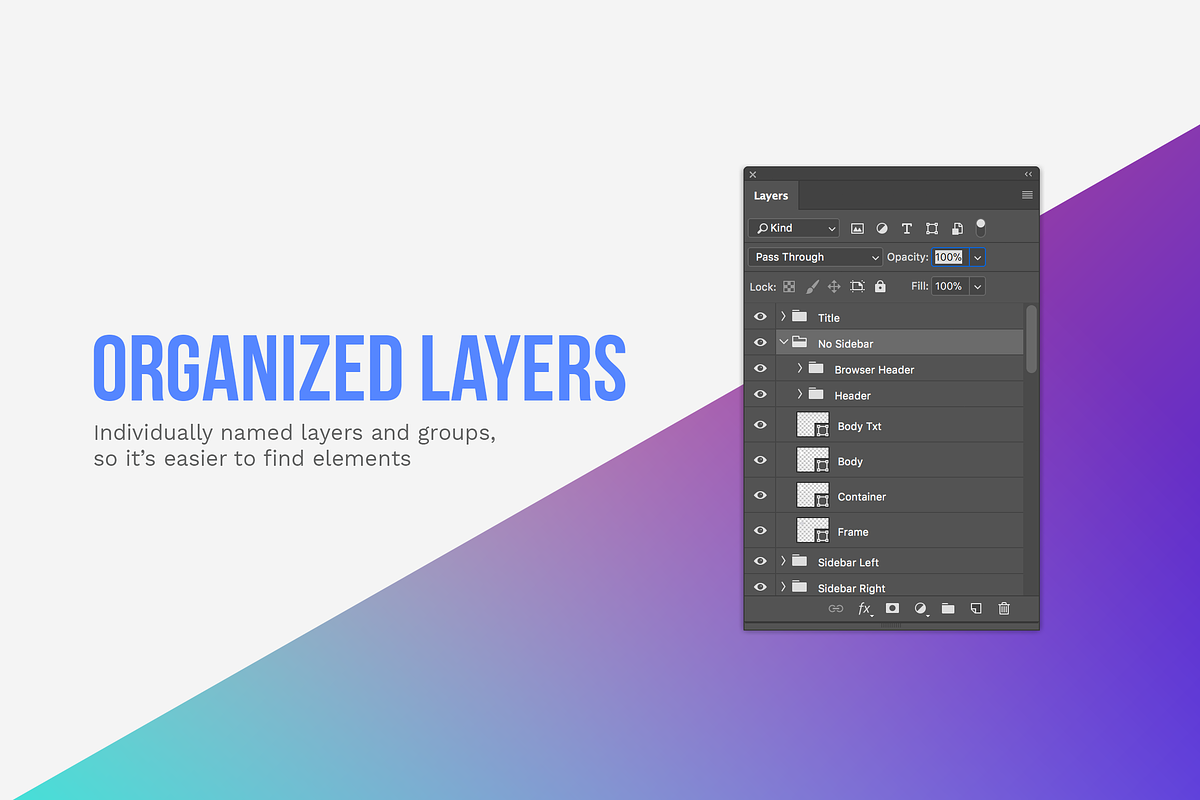The width and height of the screenshot is (1200, 800).
Task: Click the Layers panel scrollbar
Action: 1031,338
